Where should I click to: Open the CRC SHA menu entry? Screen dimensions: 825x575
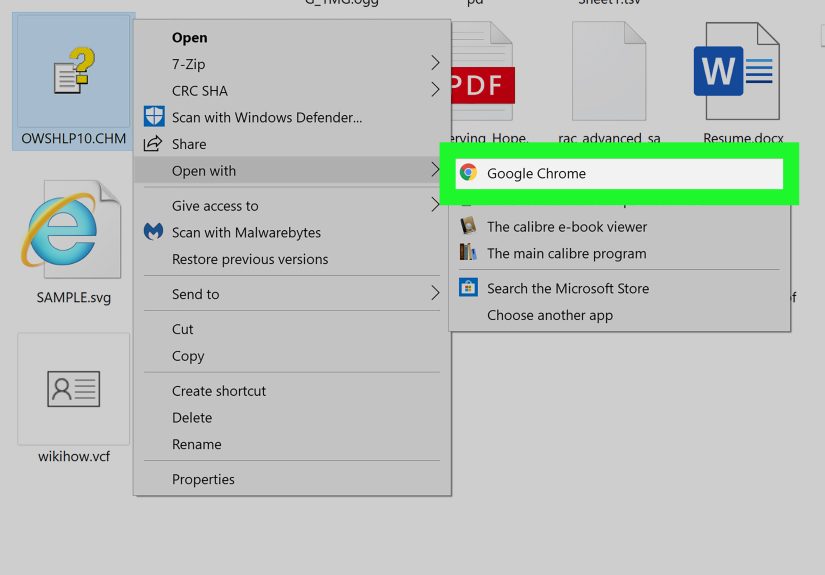(x=293, y=90)
